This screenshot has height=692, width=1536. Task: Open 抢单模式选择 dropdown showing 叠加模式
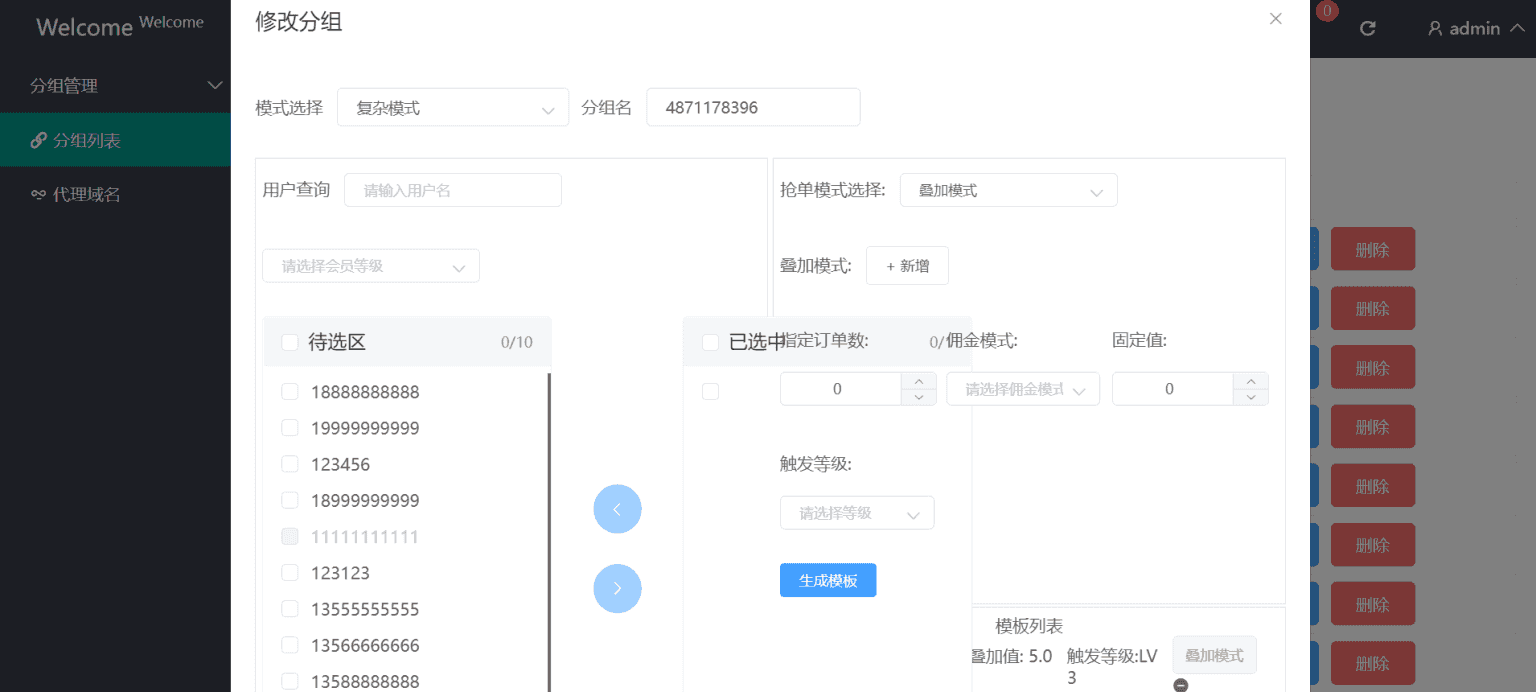tap(1008, 190)
